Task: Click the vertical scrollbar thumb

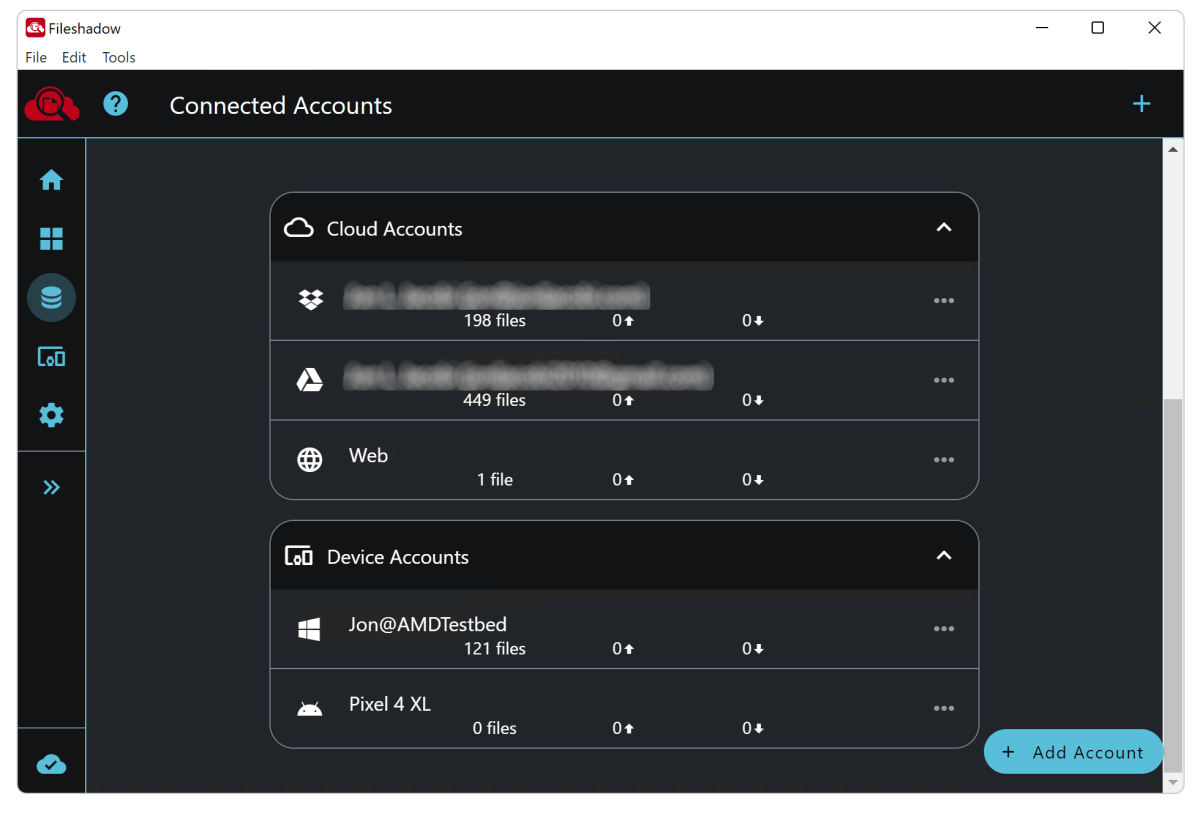Action: click(1173, 585)
